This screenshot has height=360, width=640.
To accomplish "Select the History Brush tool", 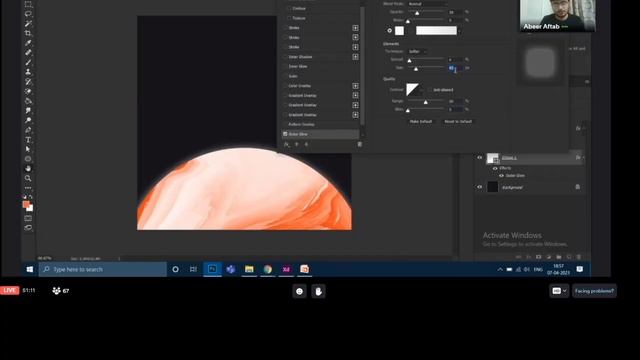I will tap(28, 82).
